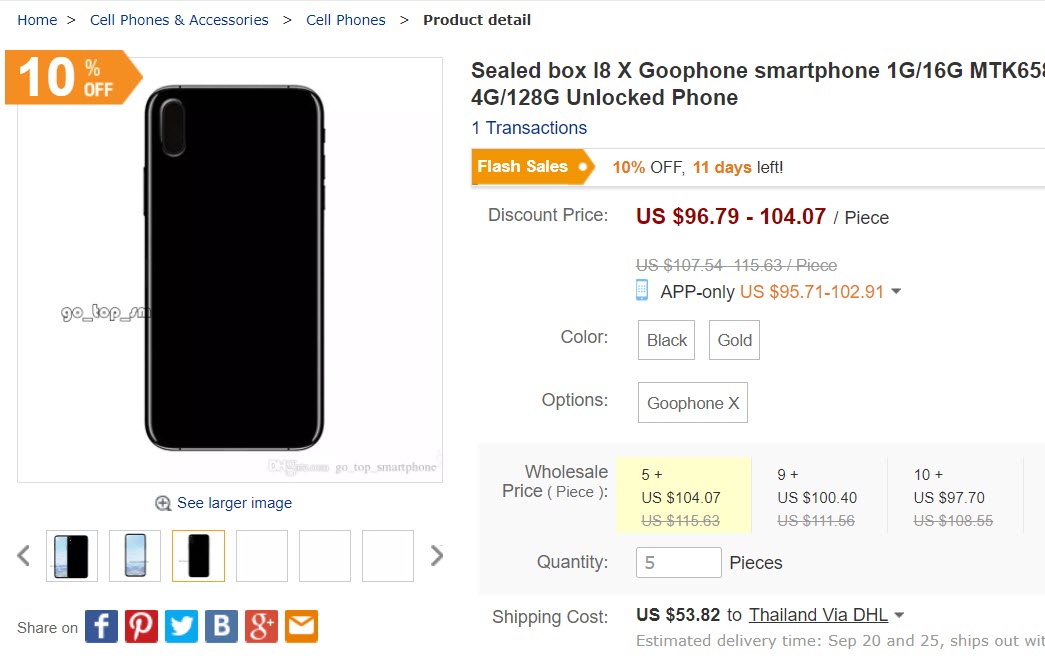Image resolution: width=1045 pixels, height=672 pixels.
Task: Share the product via VK
Action: [x=221, y=626]
